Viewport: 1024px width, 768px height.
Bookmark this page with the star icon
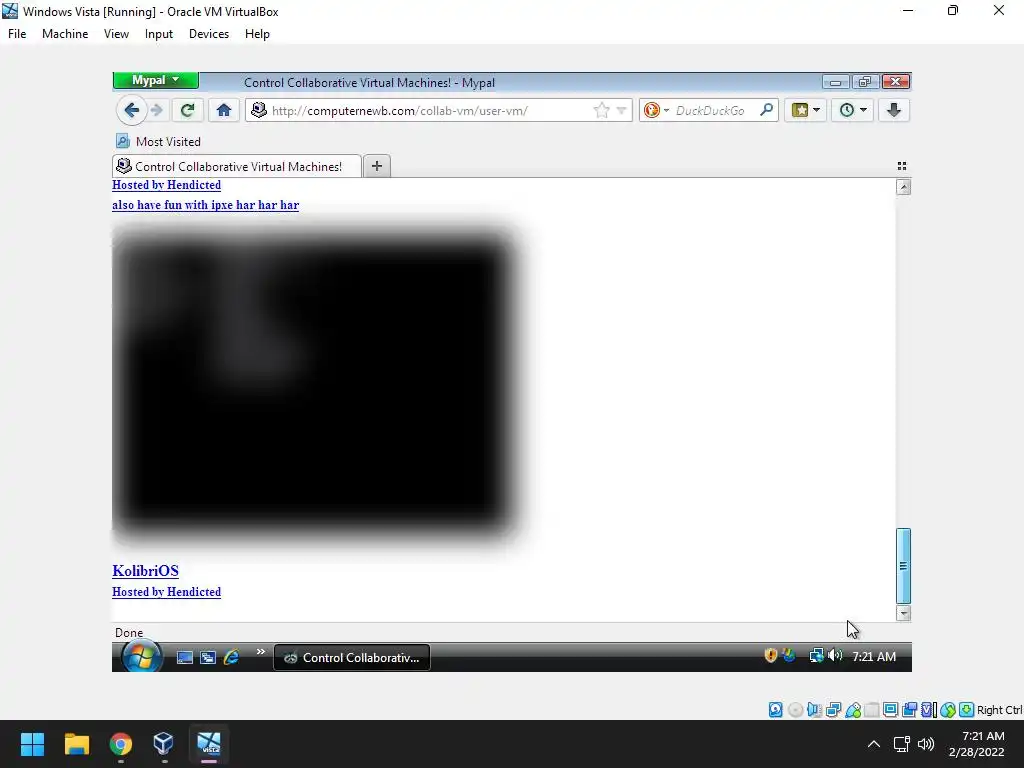(601, 110)
